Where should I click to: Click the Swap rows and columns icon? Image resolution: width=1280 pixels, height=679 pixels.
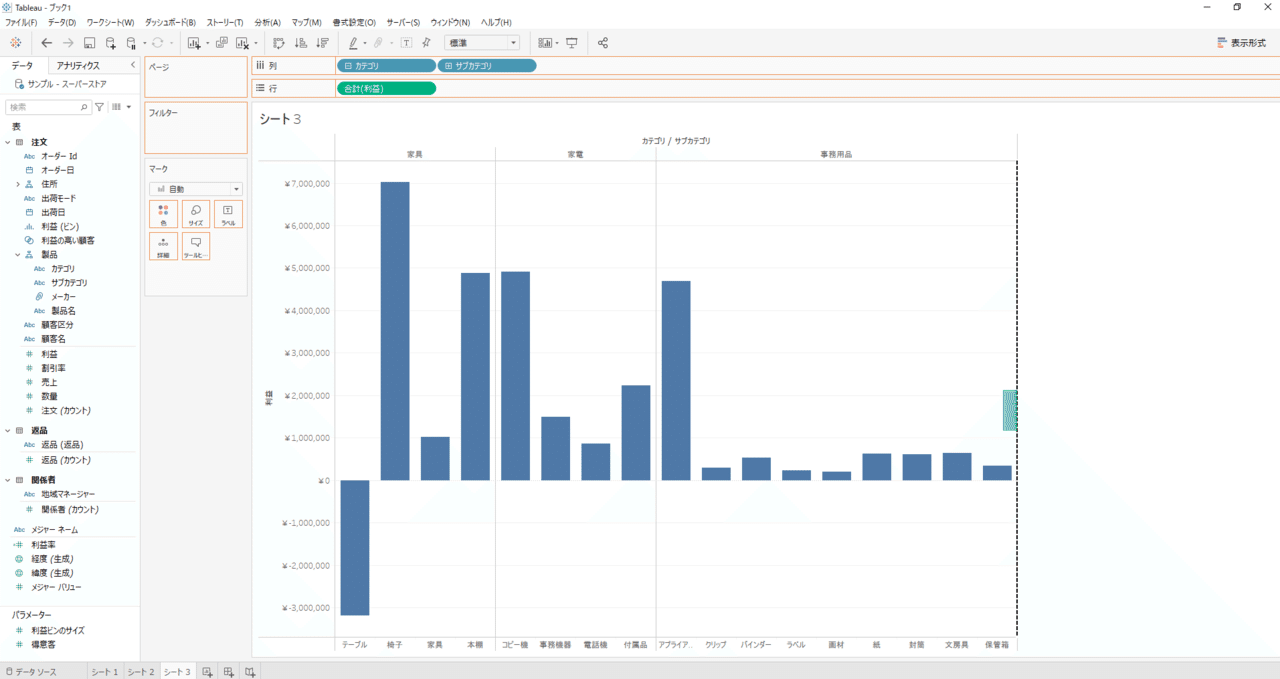279,43
